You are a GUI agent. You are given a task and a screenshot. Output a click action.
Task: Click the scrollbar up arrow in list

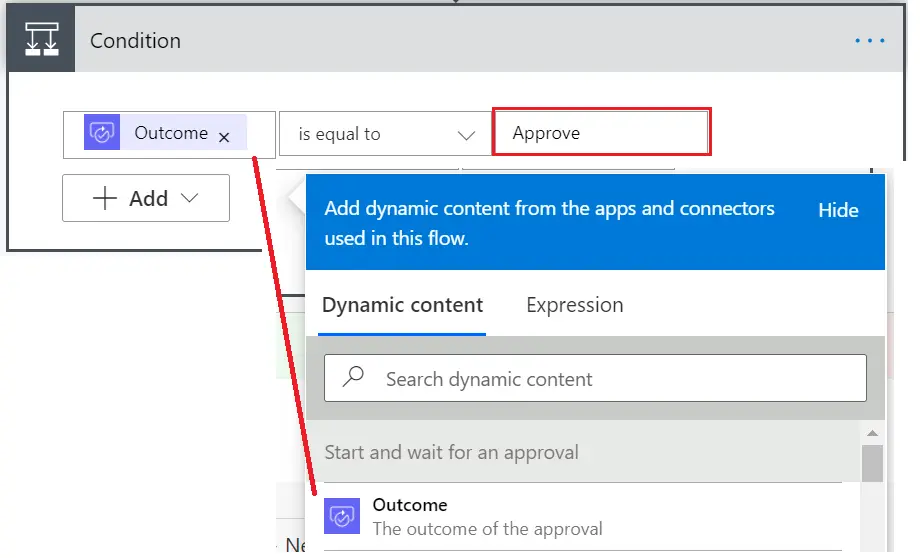872,433
